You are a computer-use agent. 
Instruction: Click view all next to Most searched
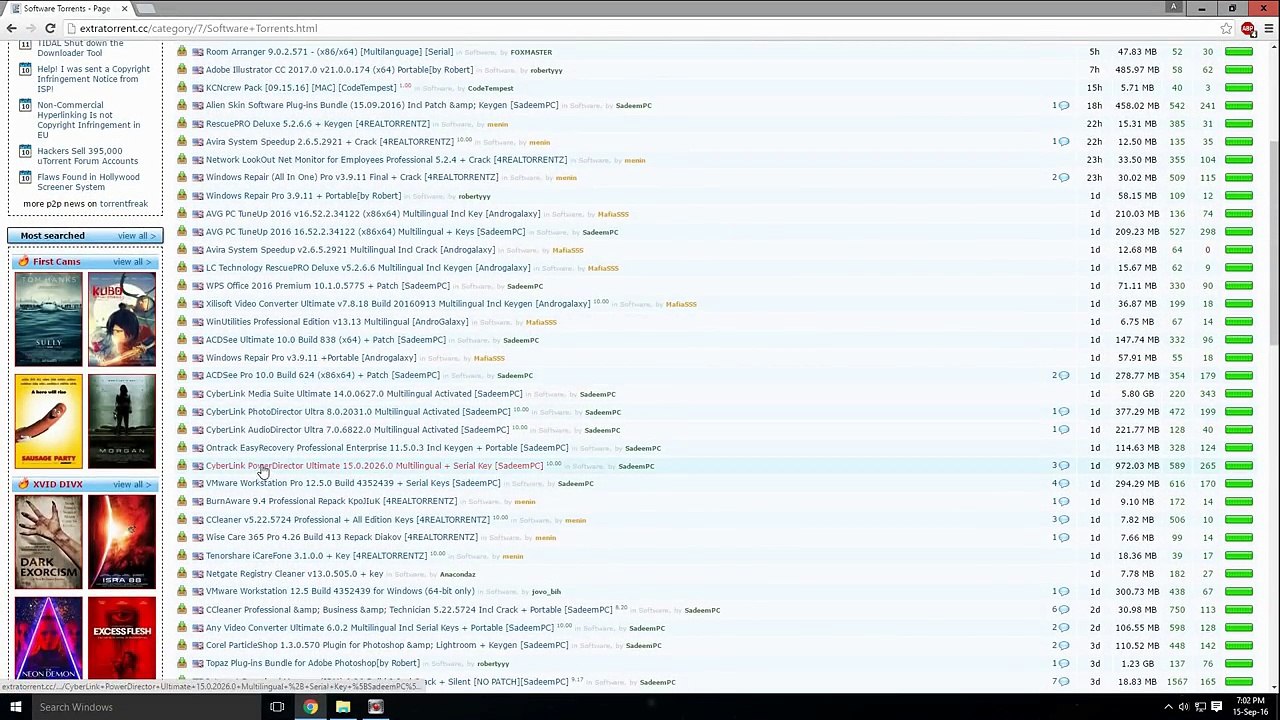click(135, 236)
